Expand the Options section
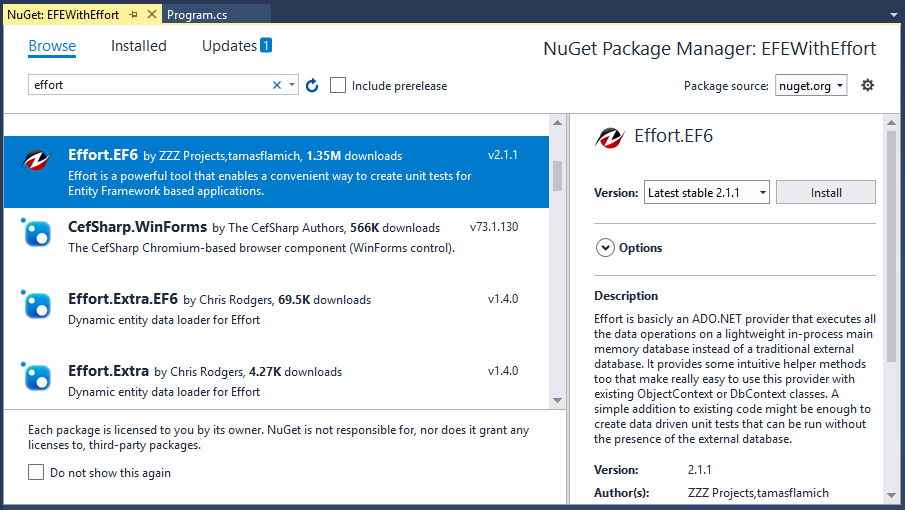This screenshot has height=510, width=905. [605, 248]
